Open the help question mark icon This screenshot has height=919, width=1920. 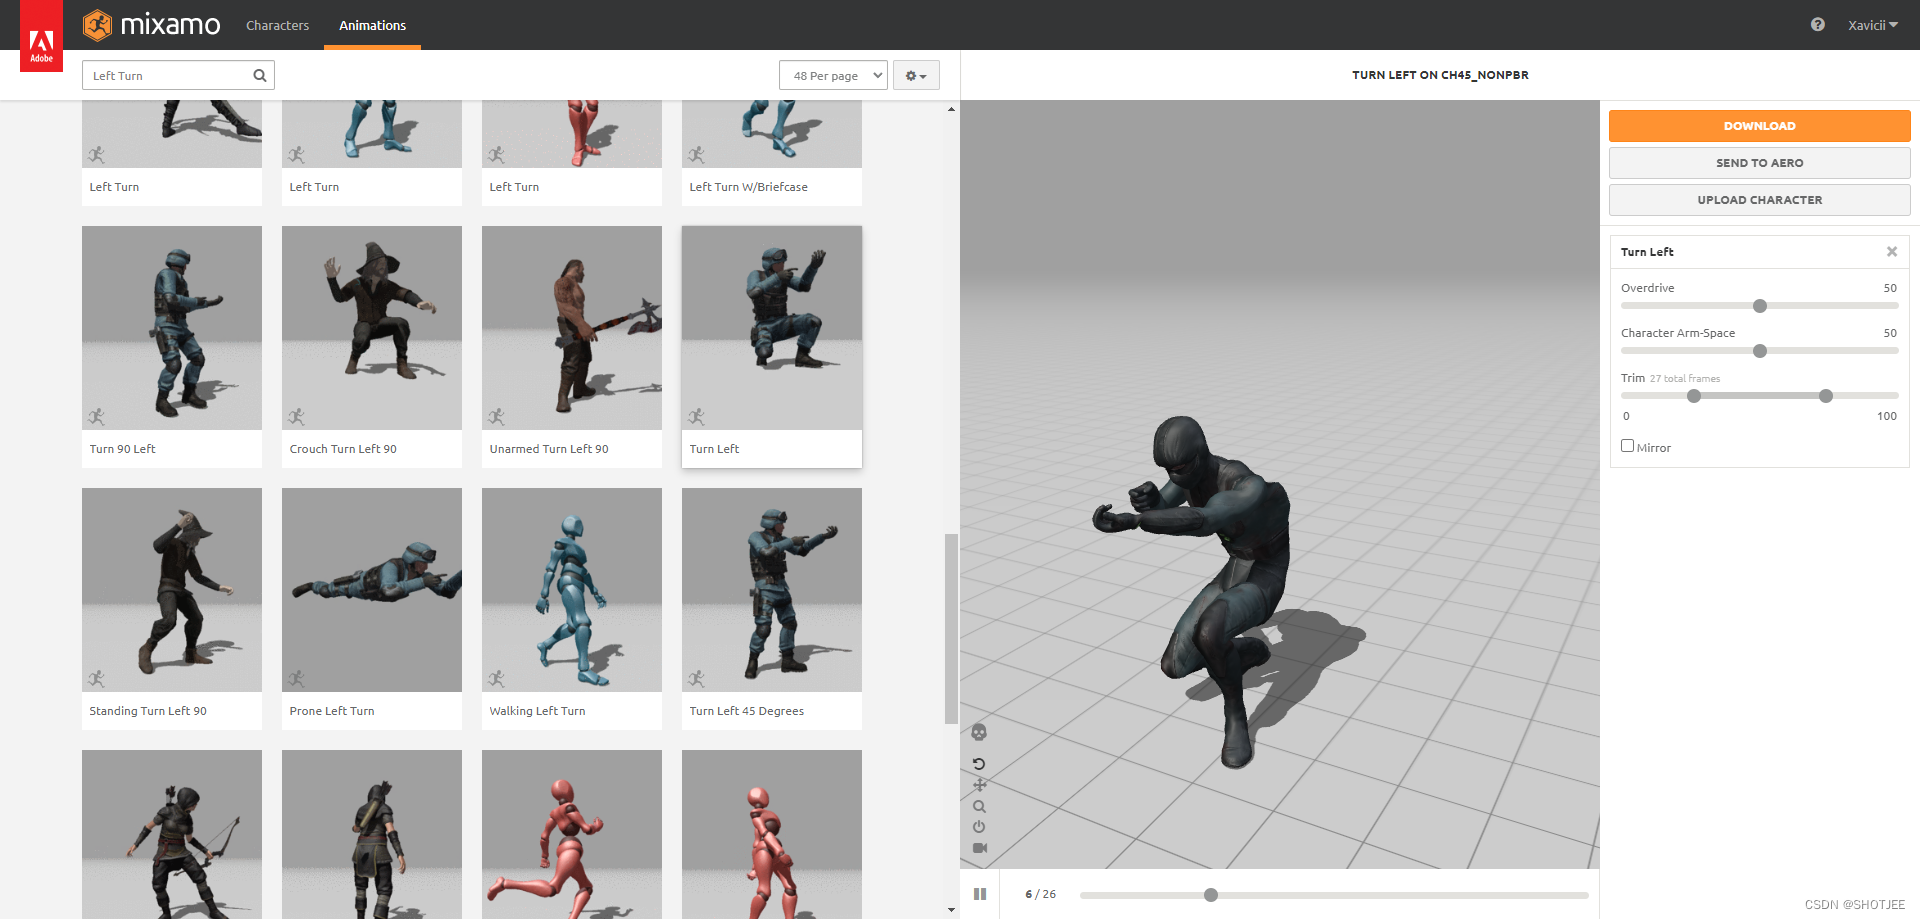(x=1817, y=25)
